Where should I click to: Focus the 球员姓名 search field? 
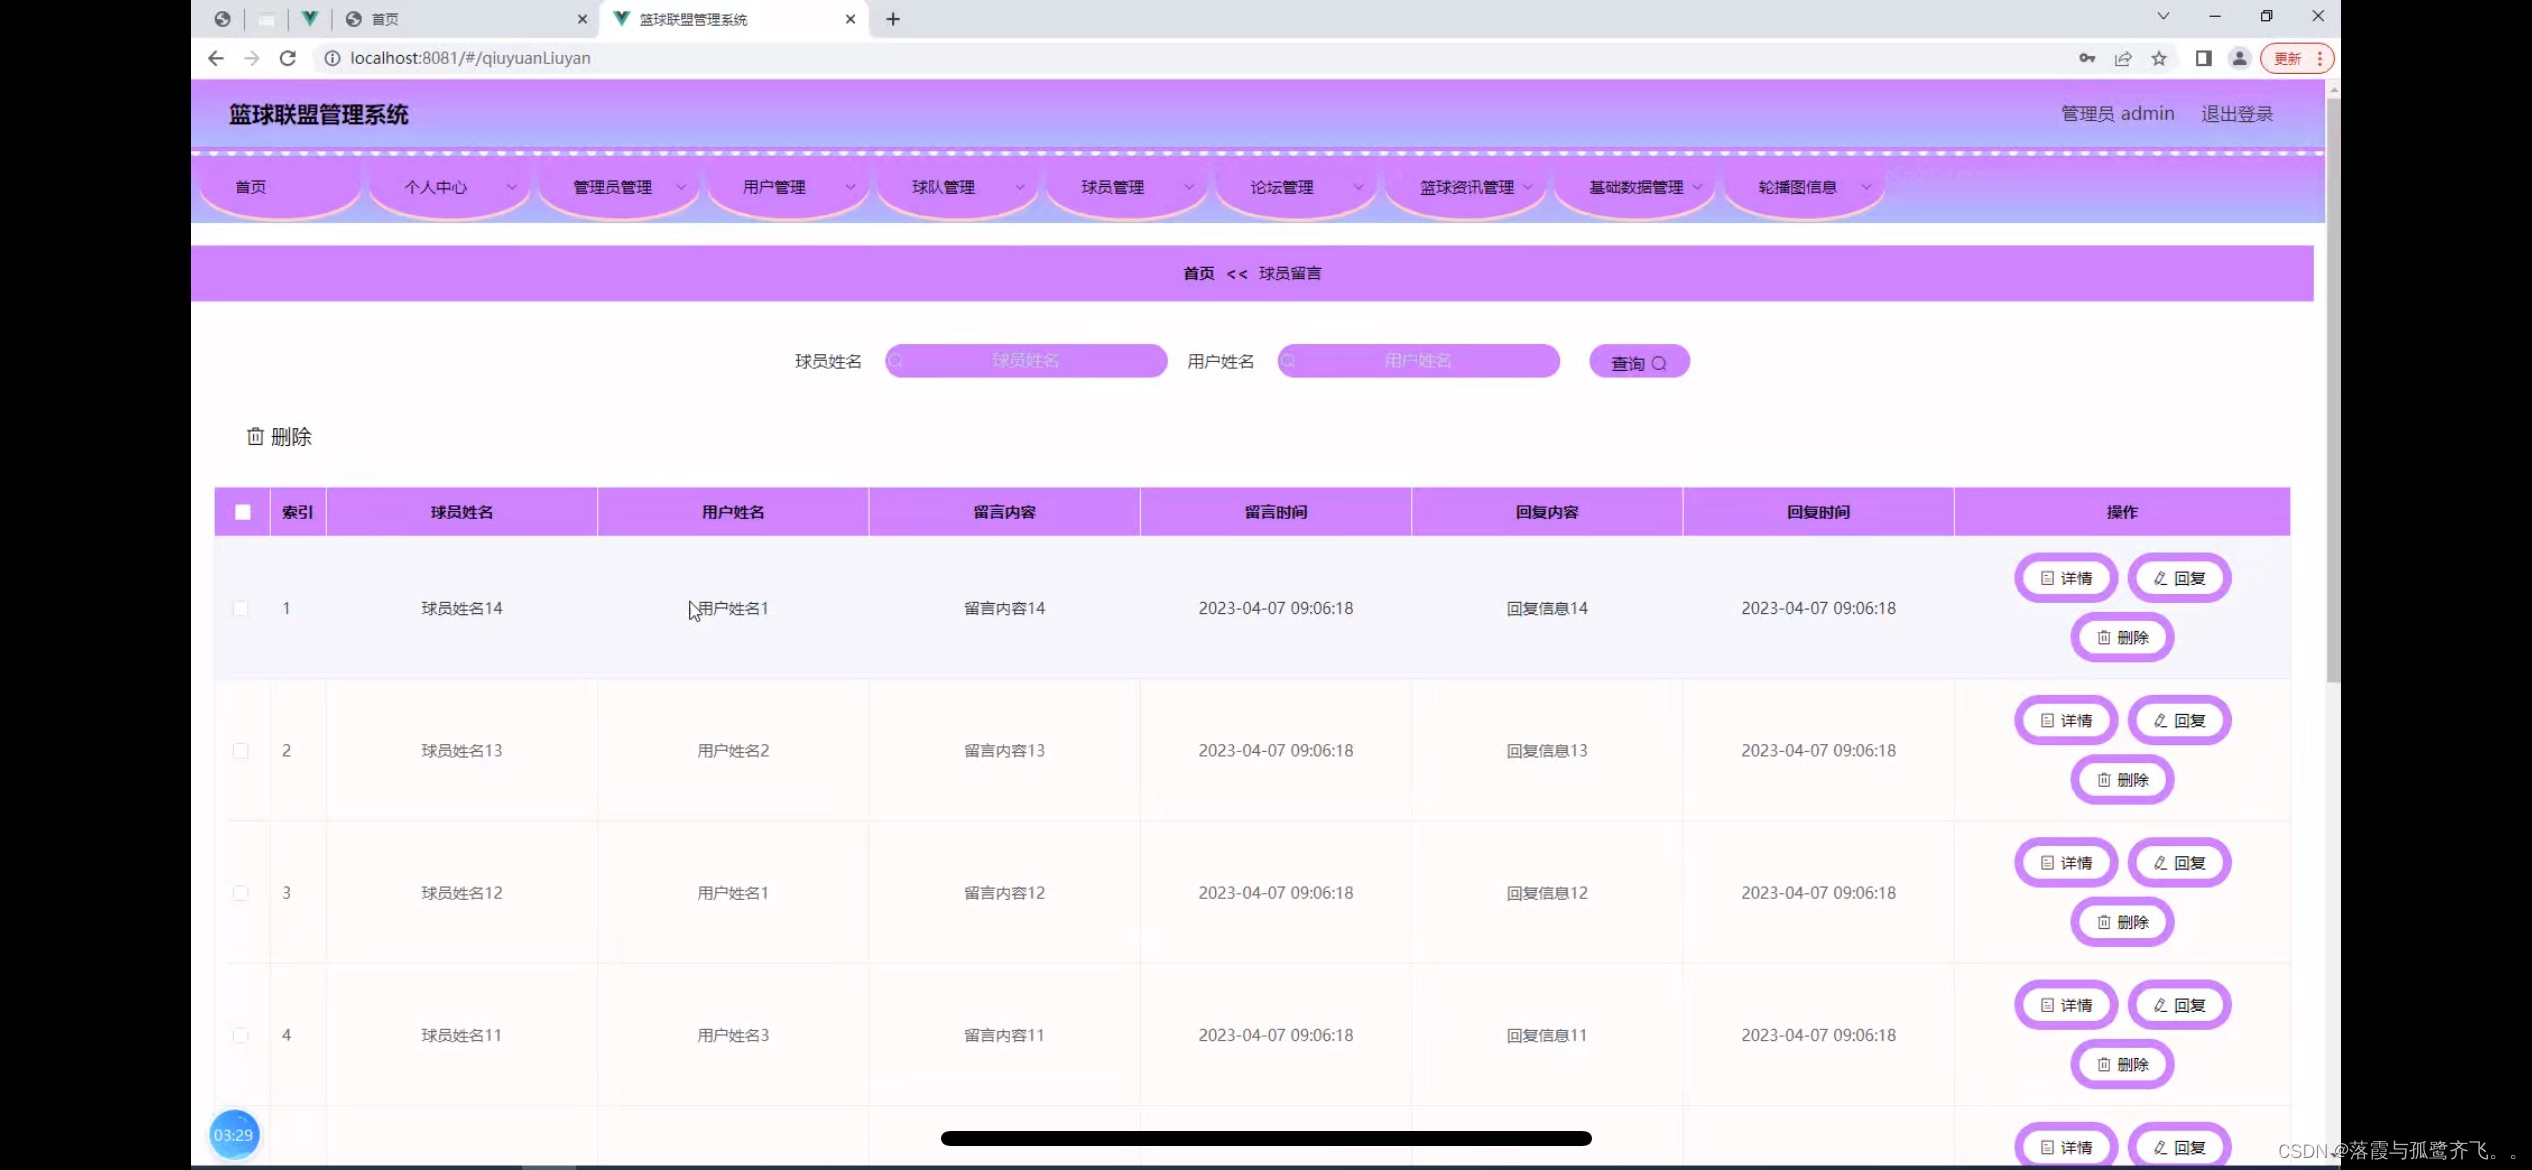(1026, 361)
